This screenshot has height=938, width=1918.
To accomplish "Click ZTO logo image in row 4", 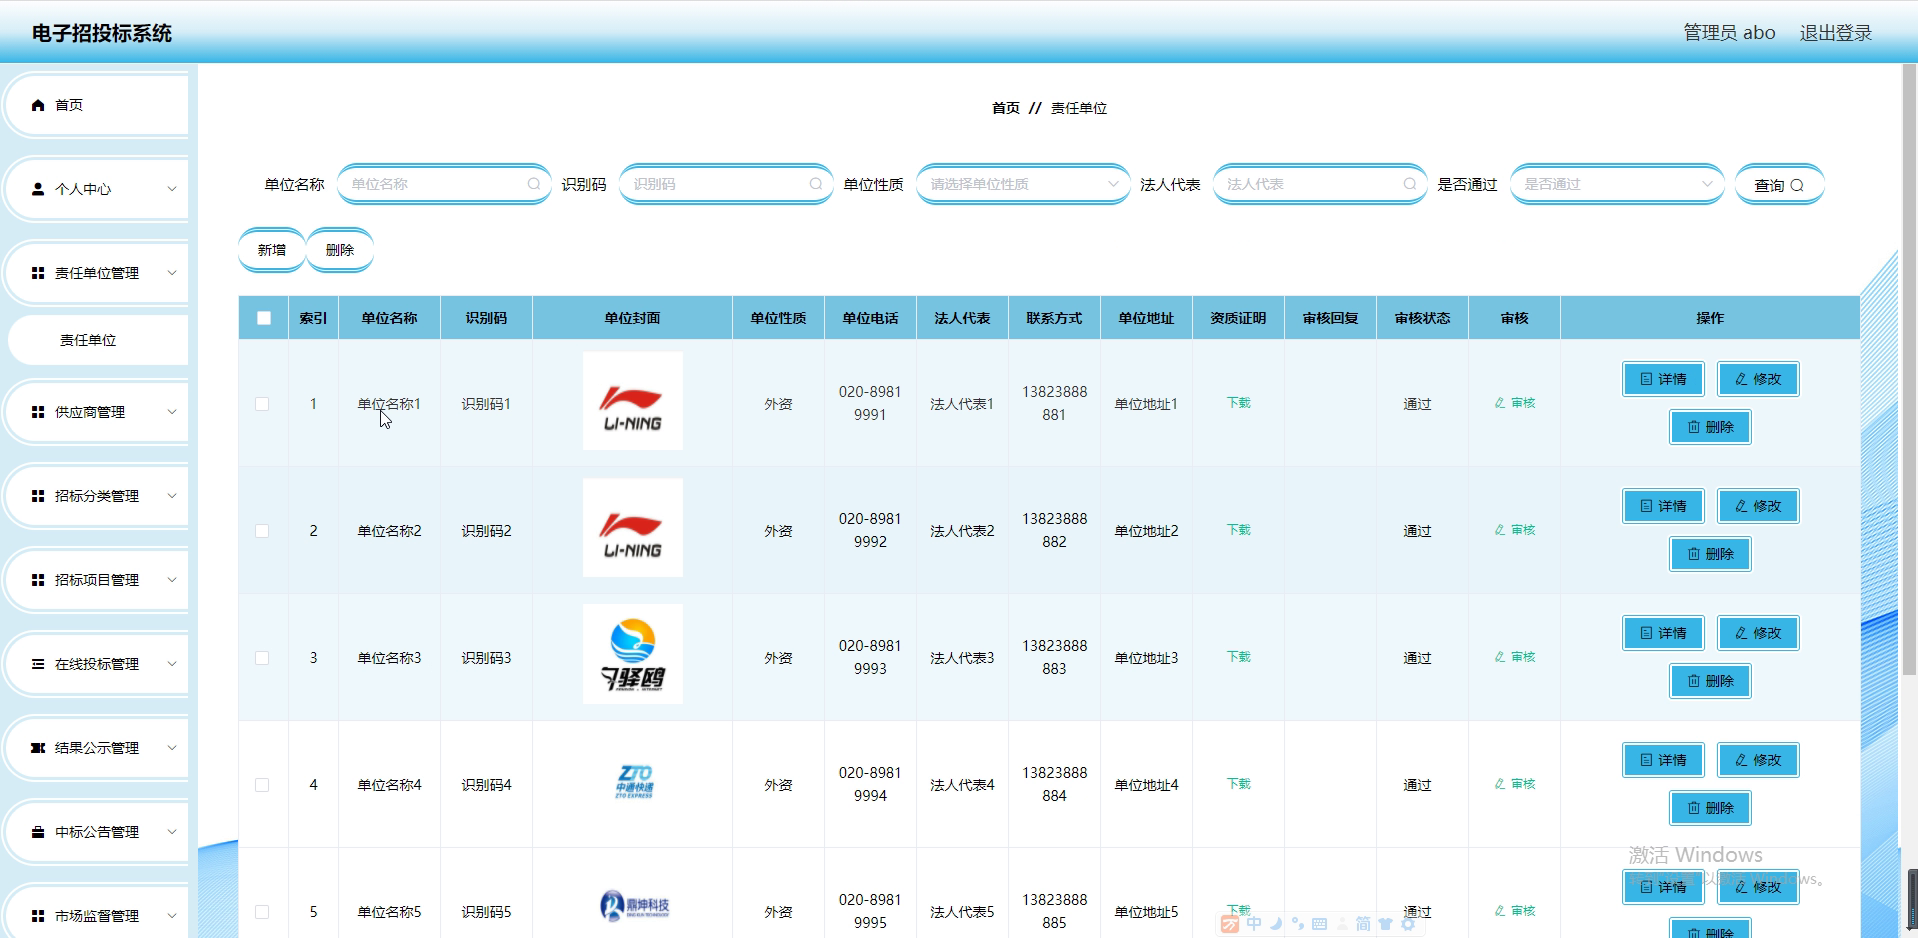I will pyautogui.click(x=634, y=782).
